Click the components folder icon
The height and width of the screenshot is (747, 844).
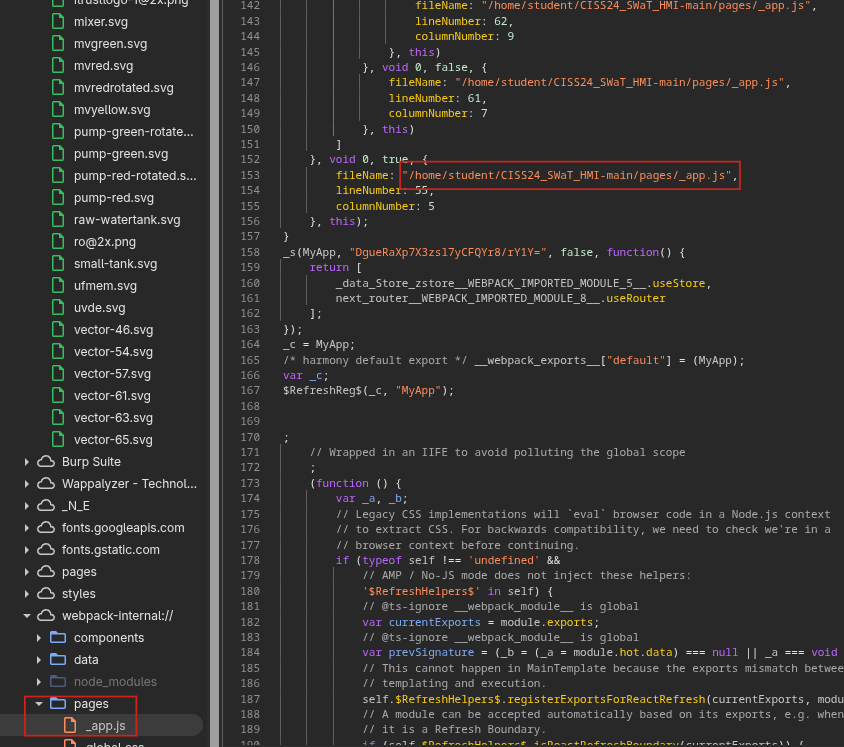point(58,638)
